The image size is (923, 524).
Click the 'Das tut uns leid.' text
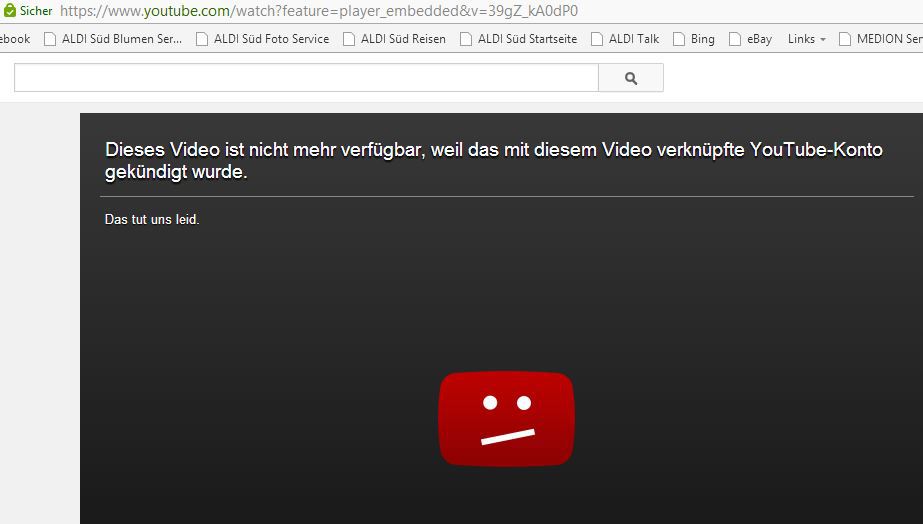coord(152,220)
